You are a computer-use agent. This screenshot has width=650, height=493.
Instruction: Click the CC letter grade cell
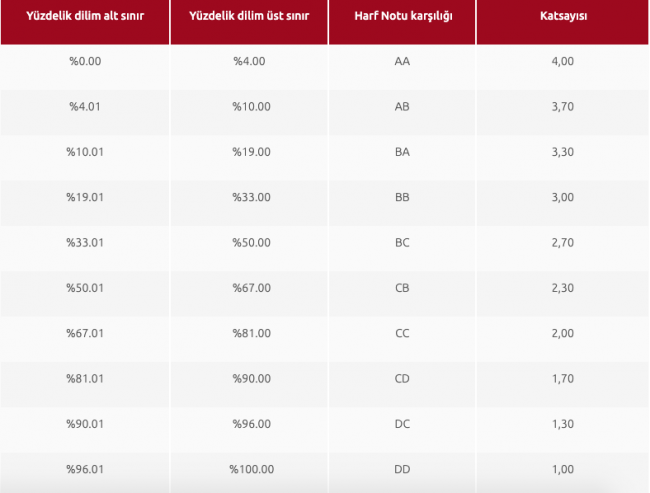coord(402,339)
